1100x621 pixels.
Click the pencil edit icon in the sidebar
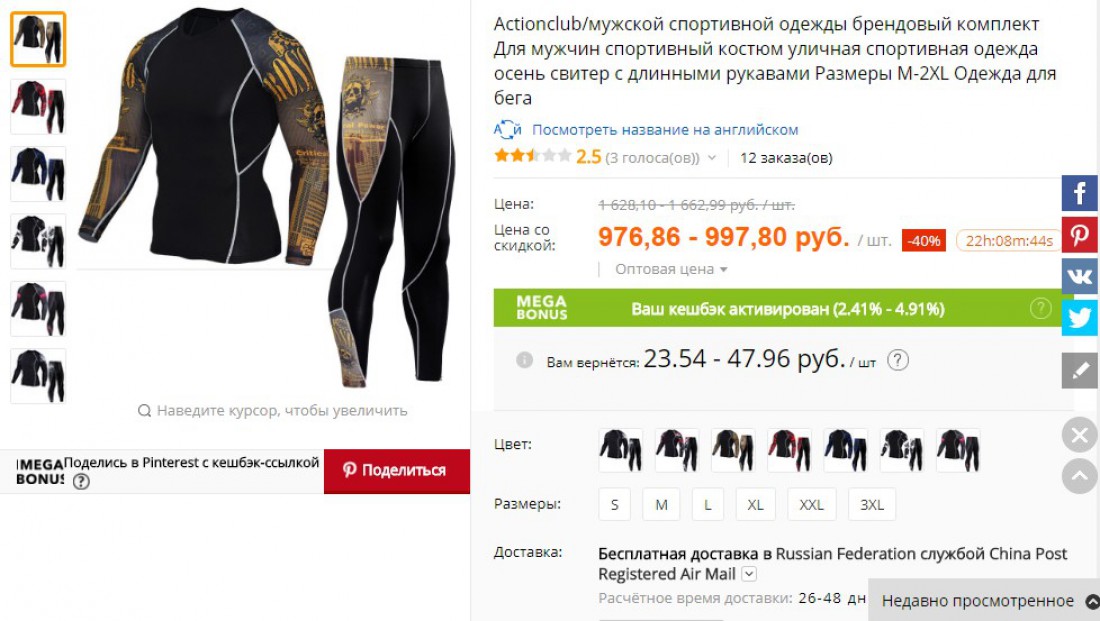point(1080,370)
